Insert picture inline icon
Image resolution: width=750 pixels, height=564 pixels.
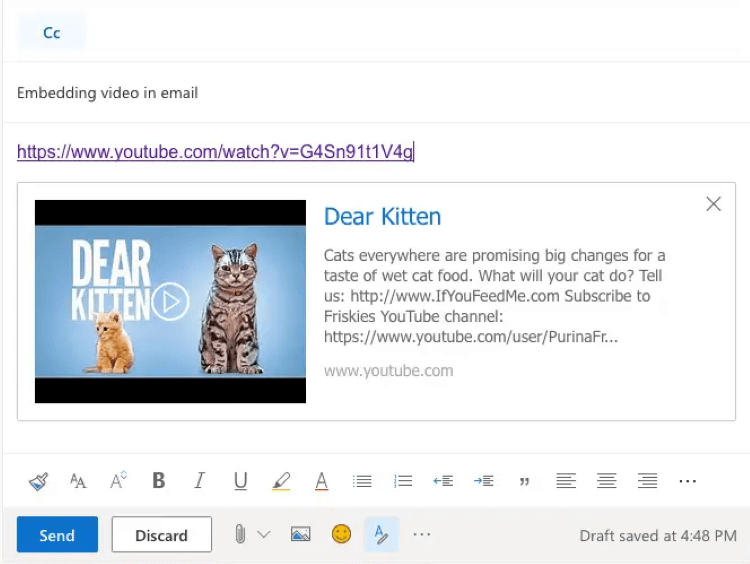pos(300,534)
